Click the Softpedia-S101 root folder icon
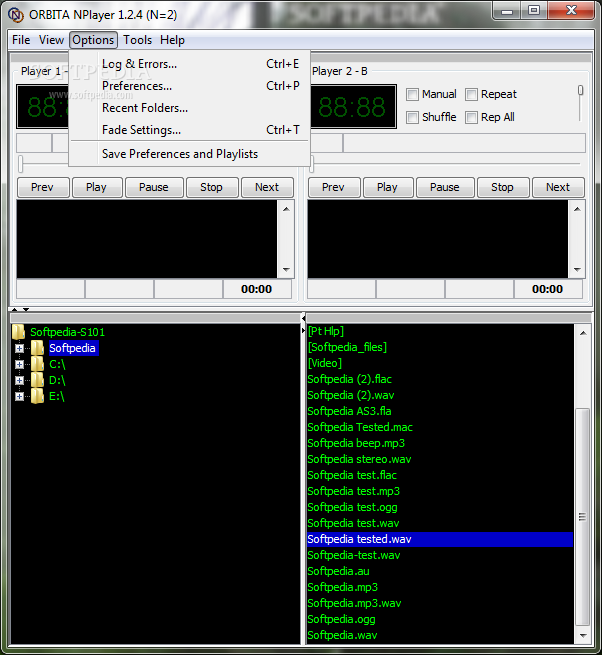Viewport: 602px width, 655px height. [x=18, y=332]
